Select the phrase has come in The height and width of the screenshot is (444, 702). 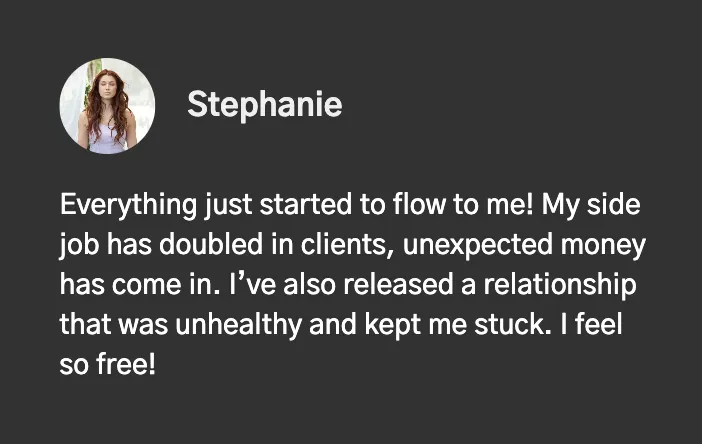click(x=140, y=285)
